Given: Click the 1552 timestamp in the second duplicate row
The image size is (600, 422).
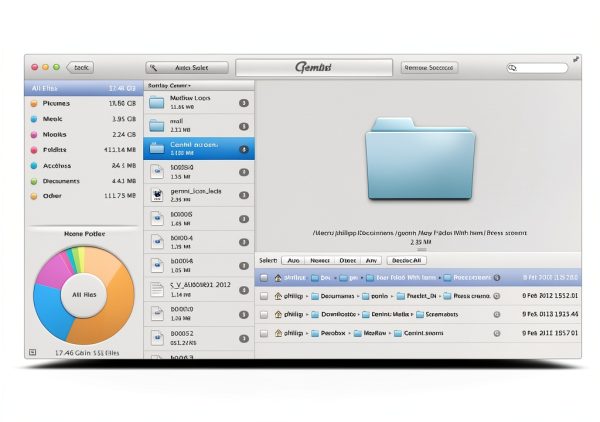Looking at the screenshot, I should click(x=550, y=296).
